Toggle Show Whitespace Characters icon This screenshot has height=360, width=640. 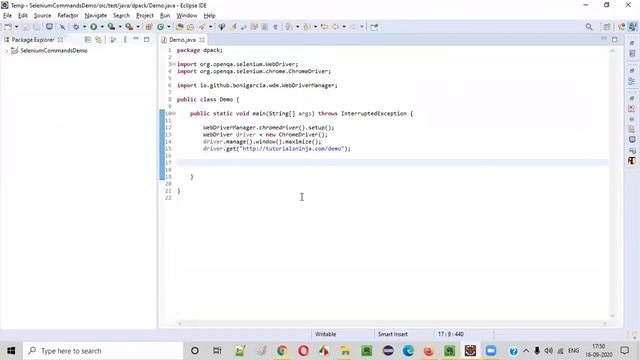click(276, 27)
